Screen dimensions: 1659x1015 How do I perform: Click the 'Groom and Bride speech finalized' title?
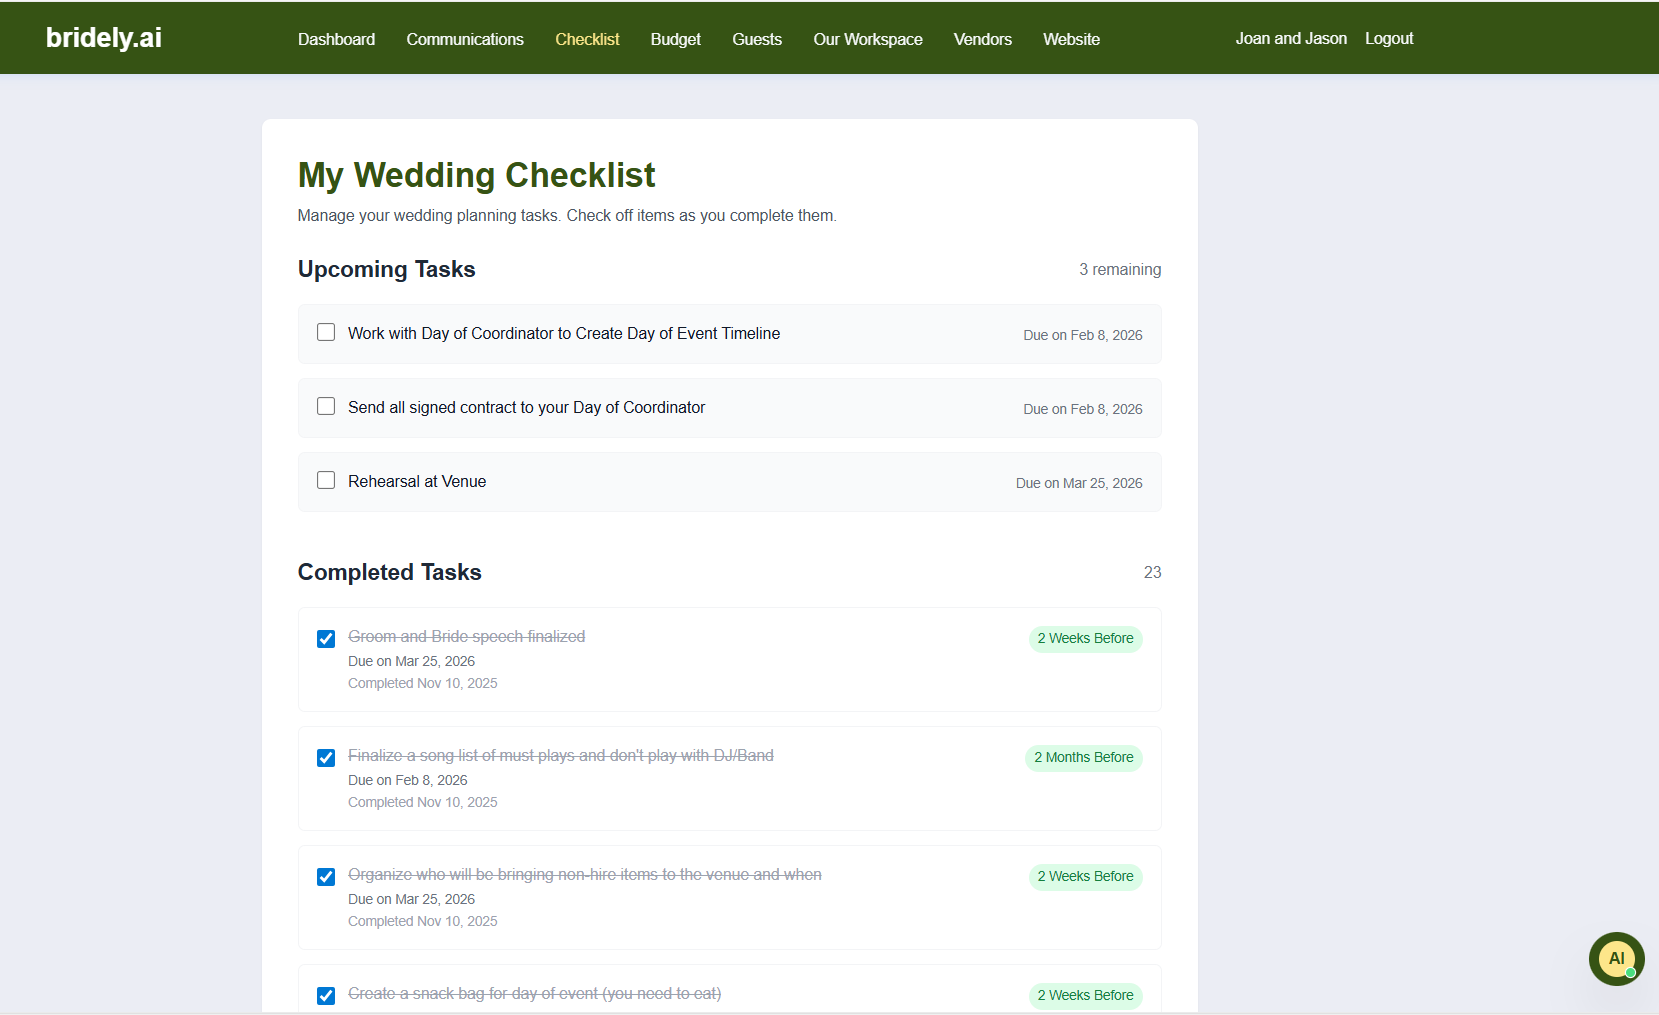click(467, 636)
